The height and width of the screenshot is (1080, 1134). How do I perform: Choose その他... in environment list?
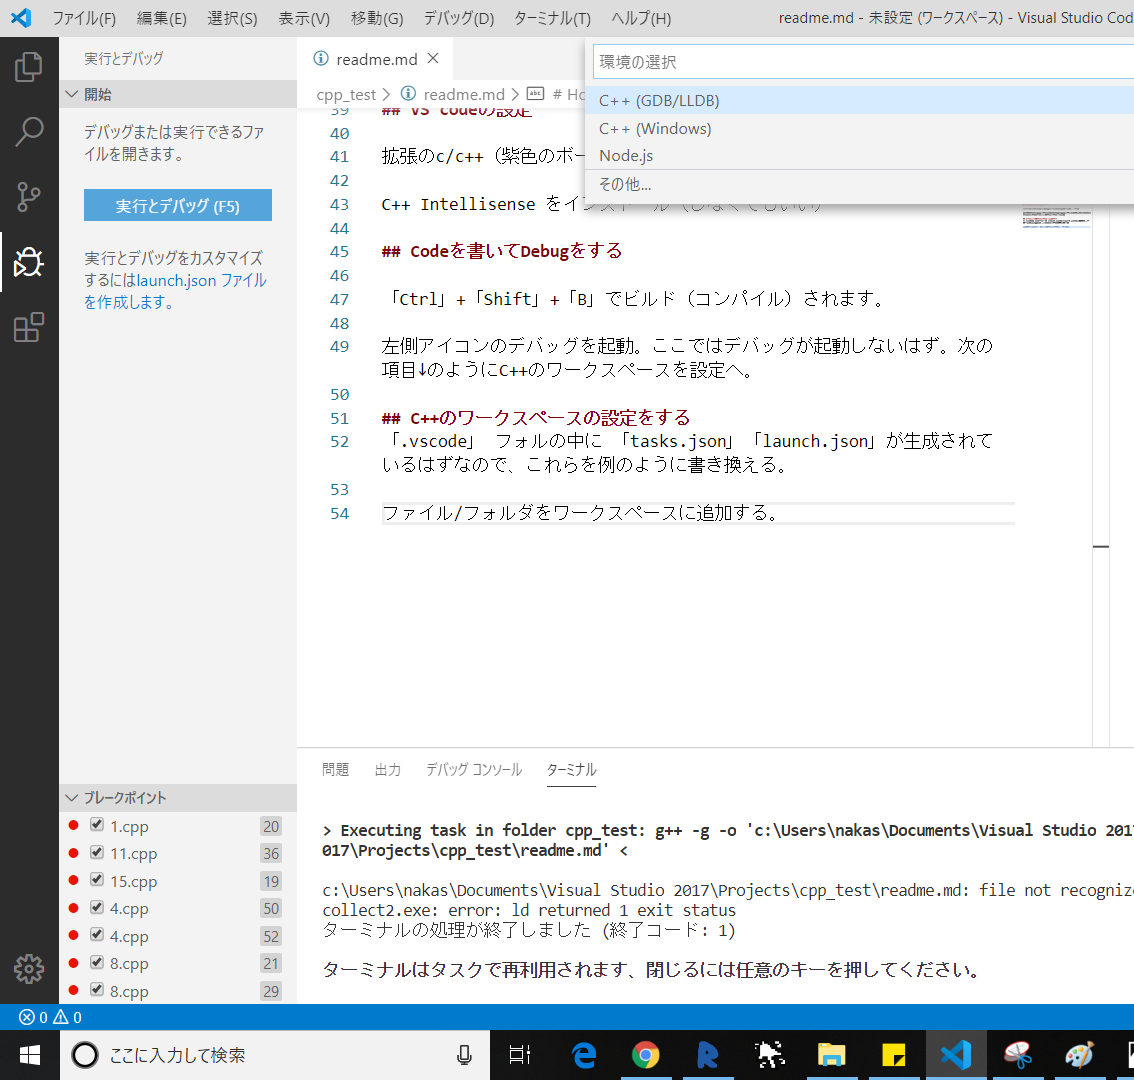[859, 184]
